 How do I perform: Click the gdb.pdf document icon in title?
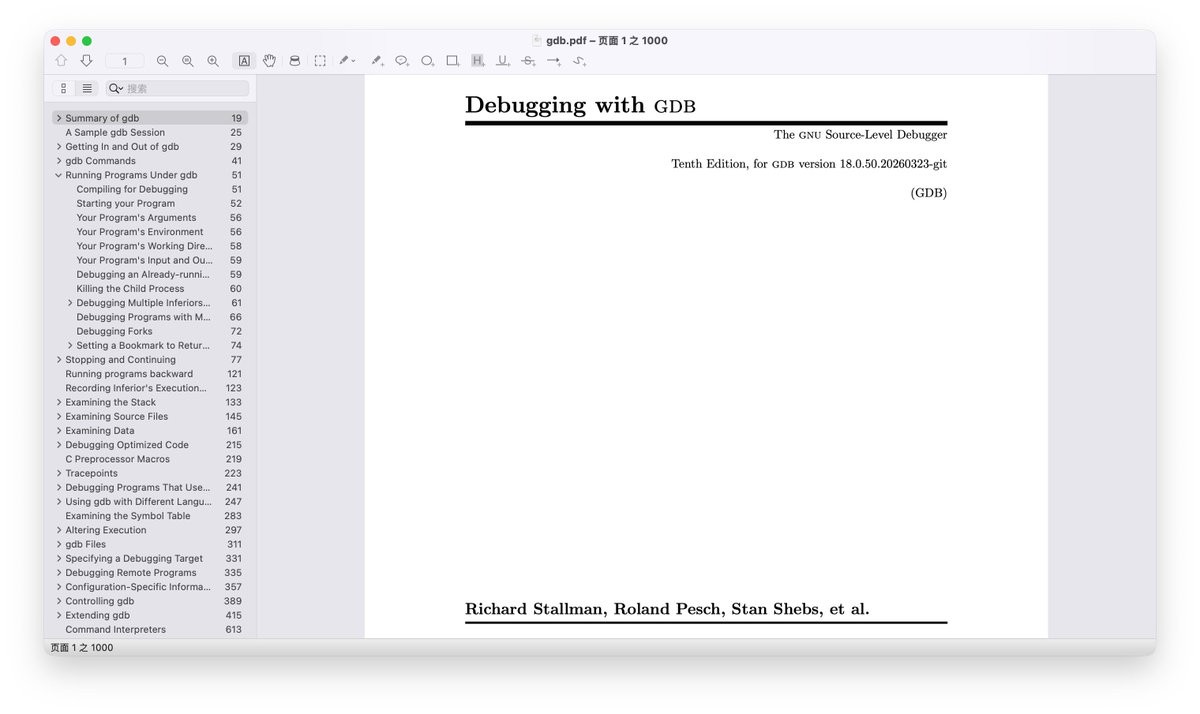click(x=537, y=41)
